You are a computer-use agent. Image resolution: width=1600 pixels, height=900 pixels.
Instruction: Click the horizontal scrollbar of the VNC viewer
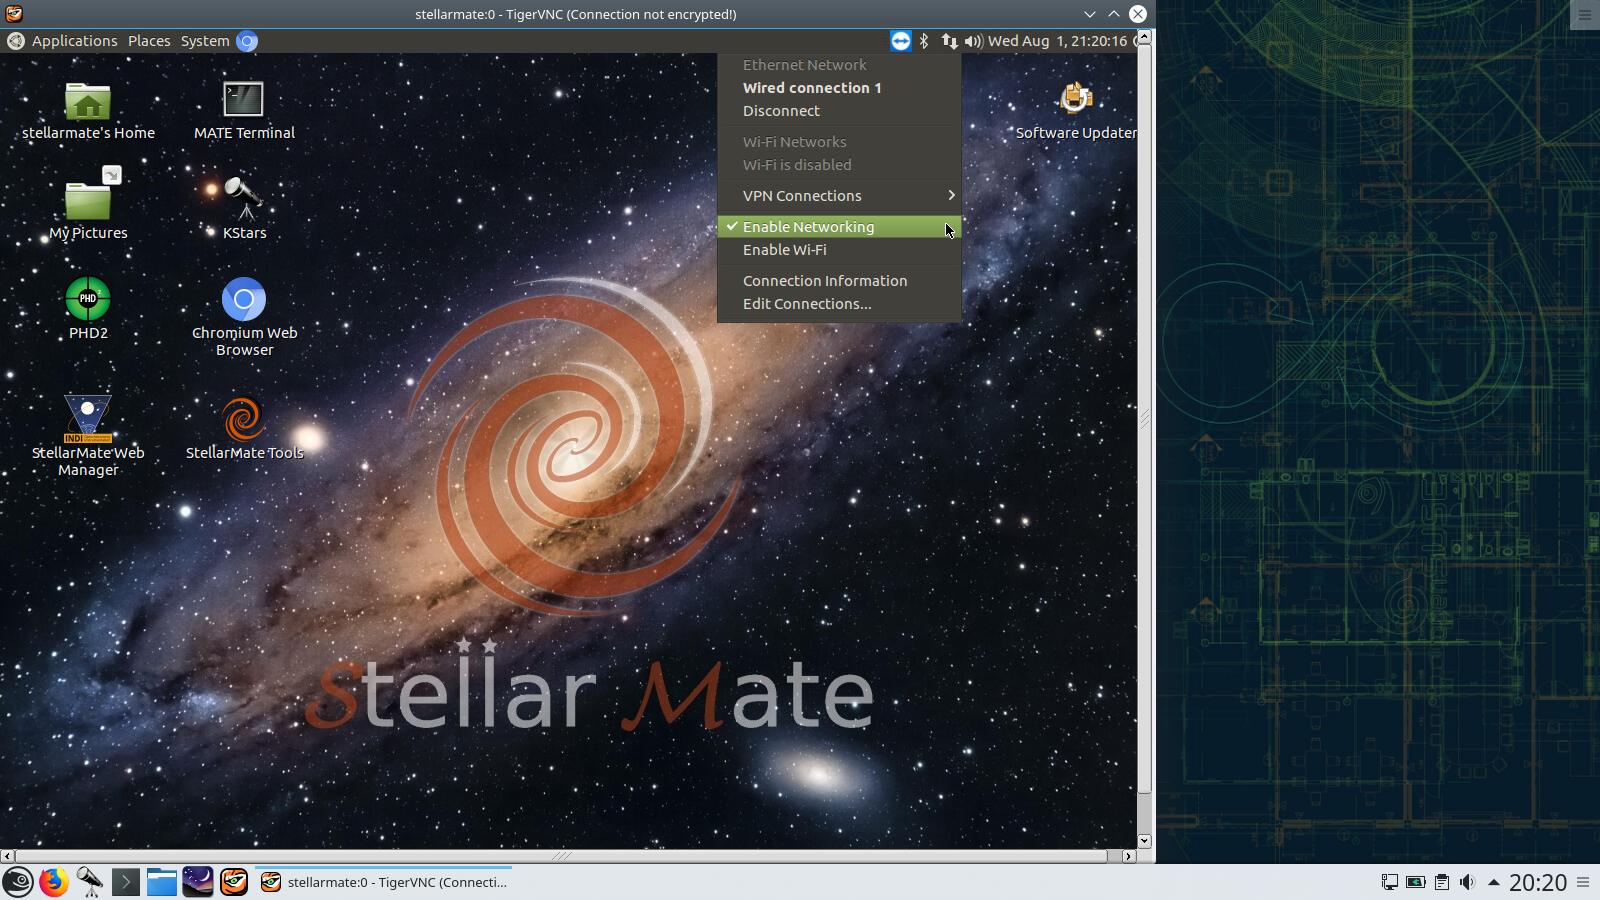tap(560, 856)
